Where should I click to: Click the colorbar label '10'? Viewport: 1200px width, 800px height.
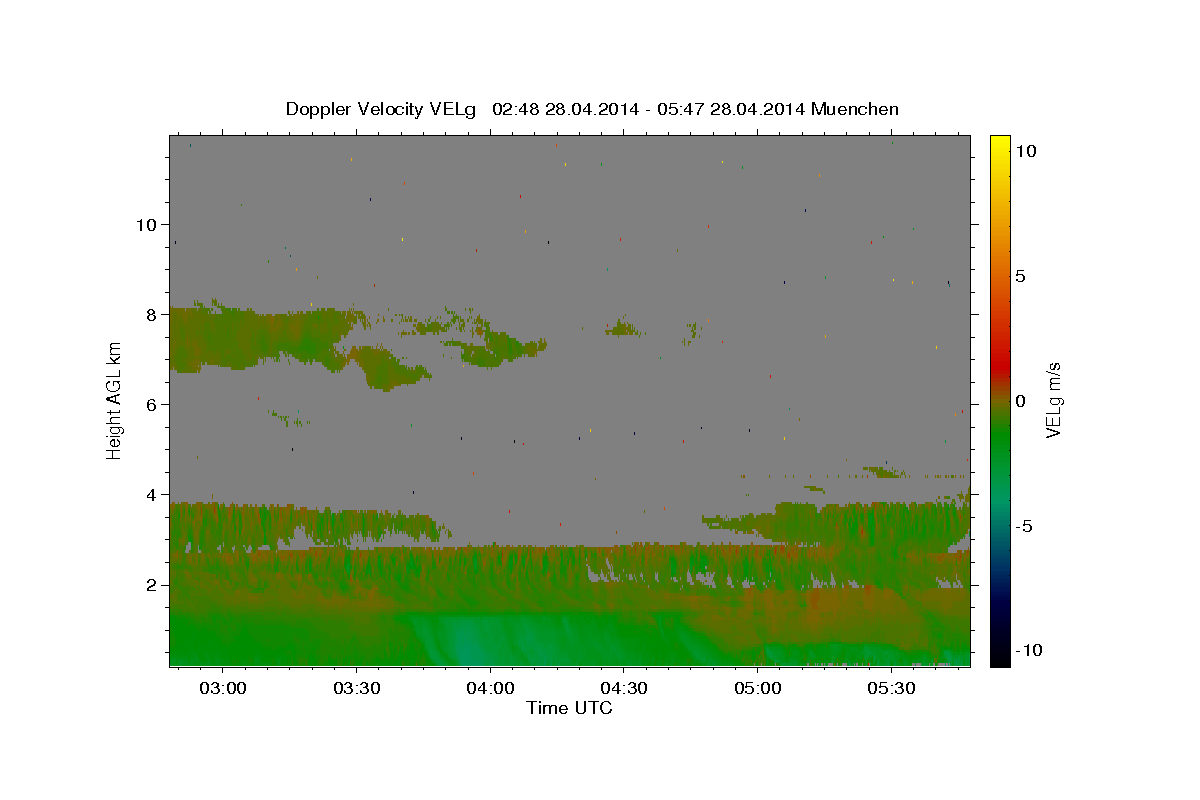coord(1025,150)
